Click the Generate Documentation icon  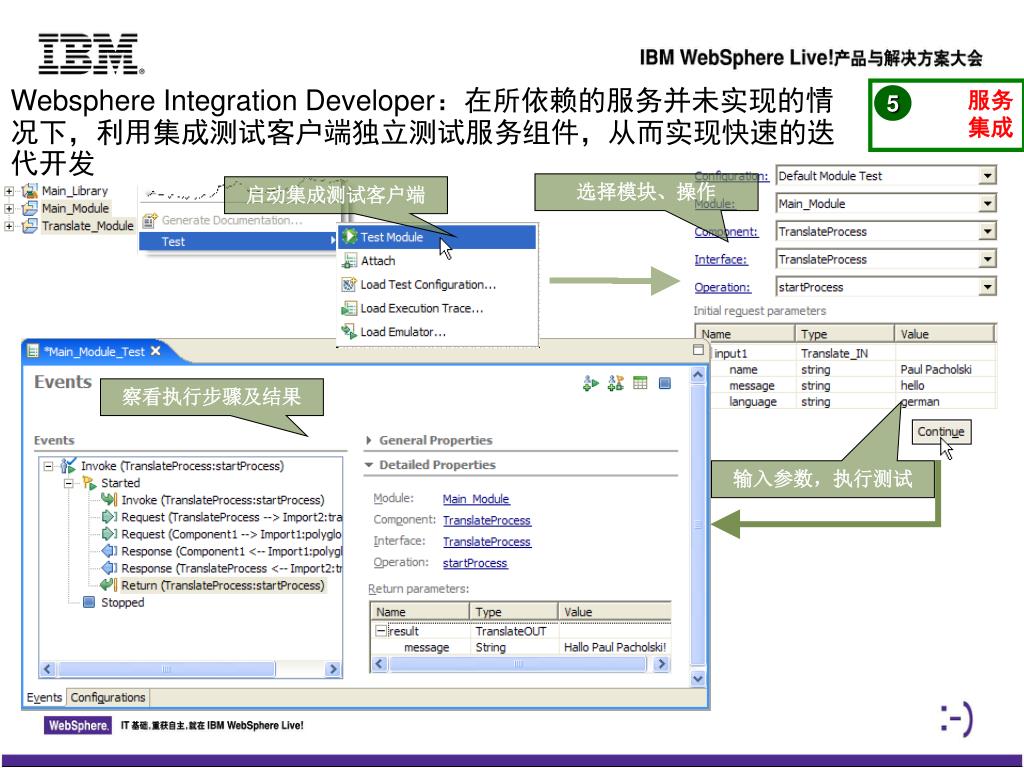[150, 220]
